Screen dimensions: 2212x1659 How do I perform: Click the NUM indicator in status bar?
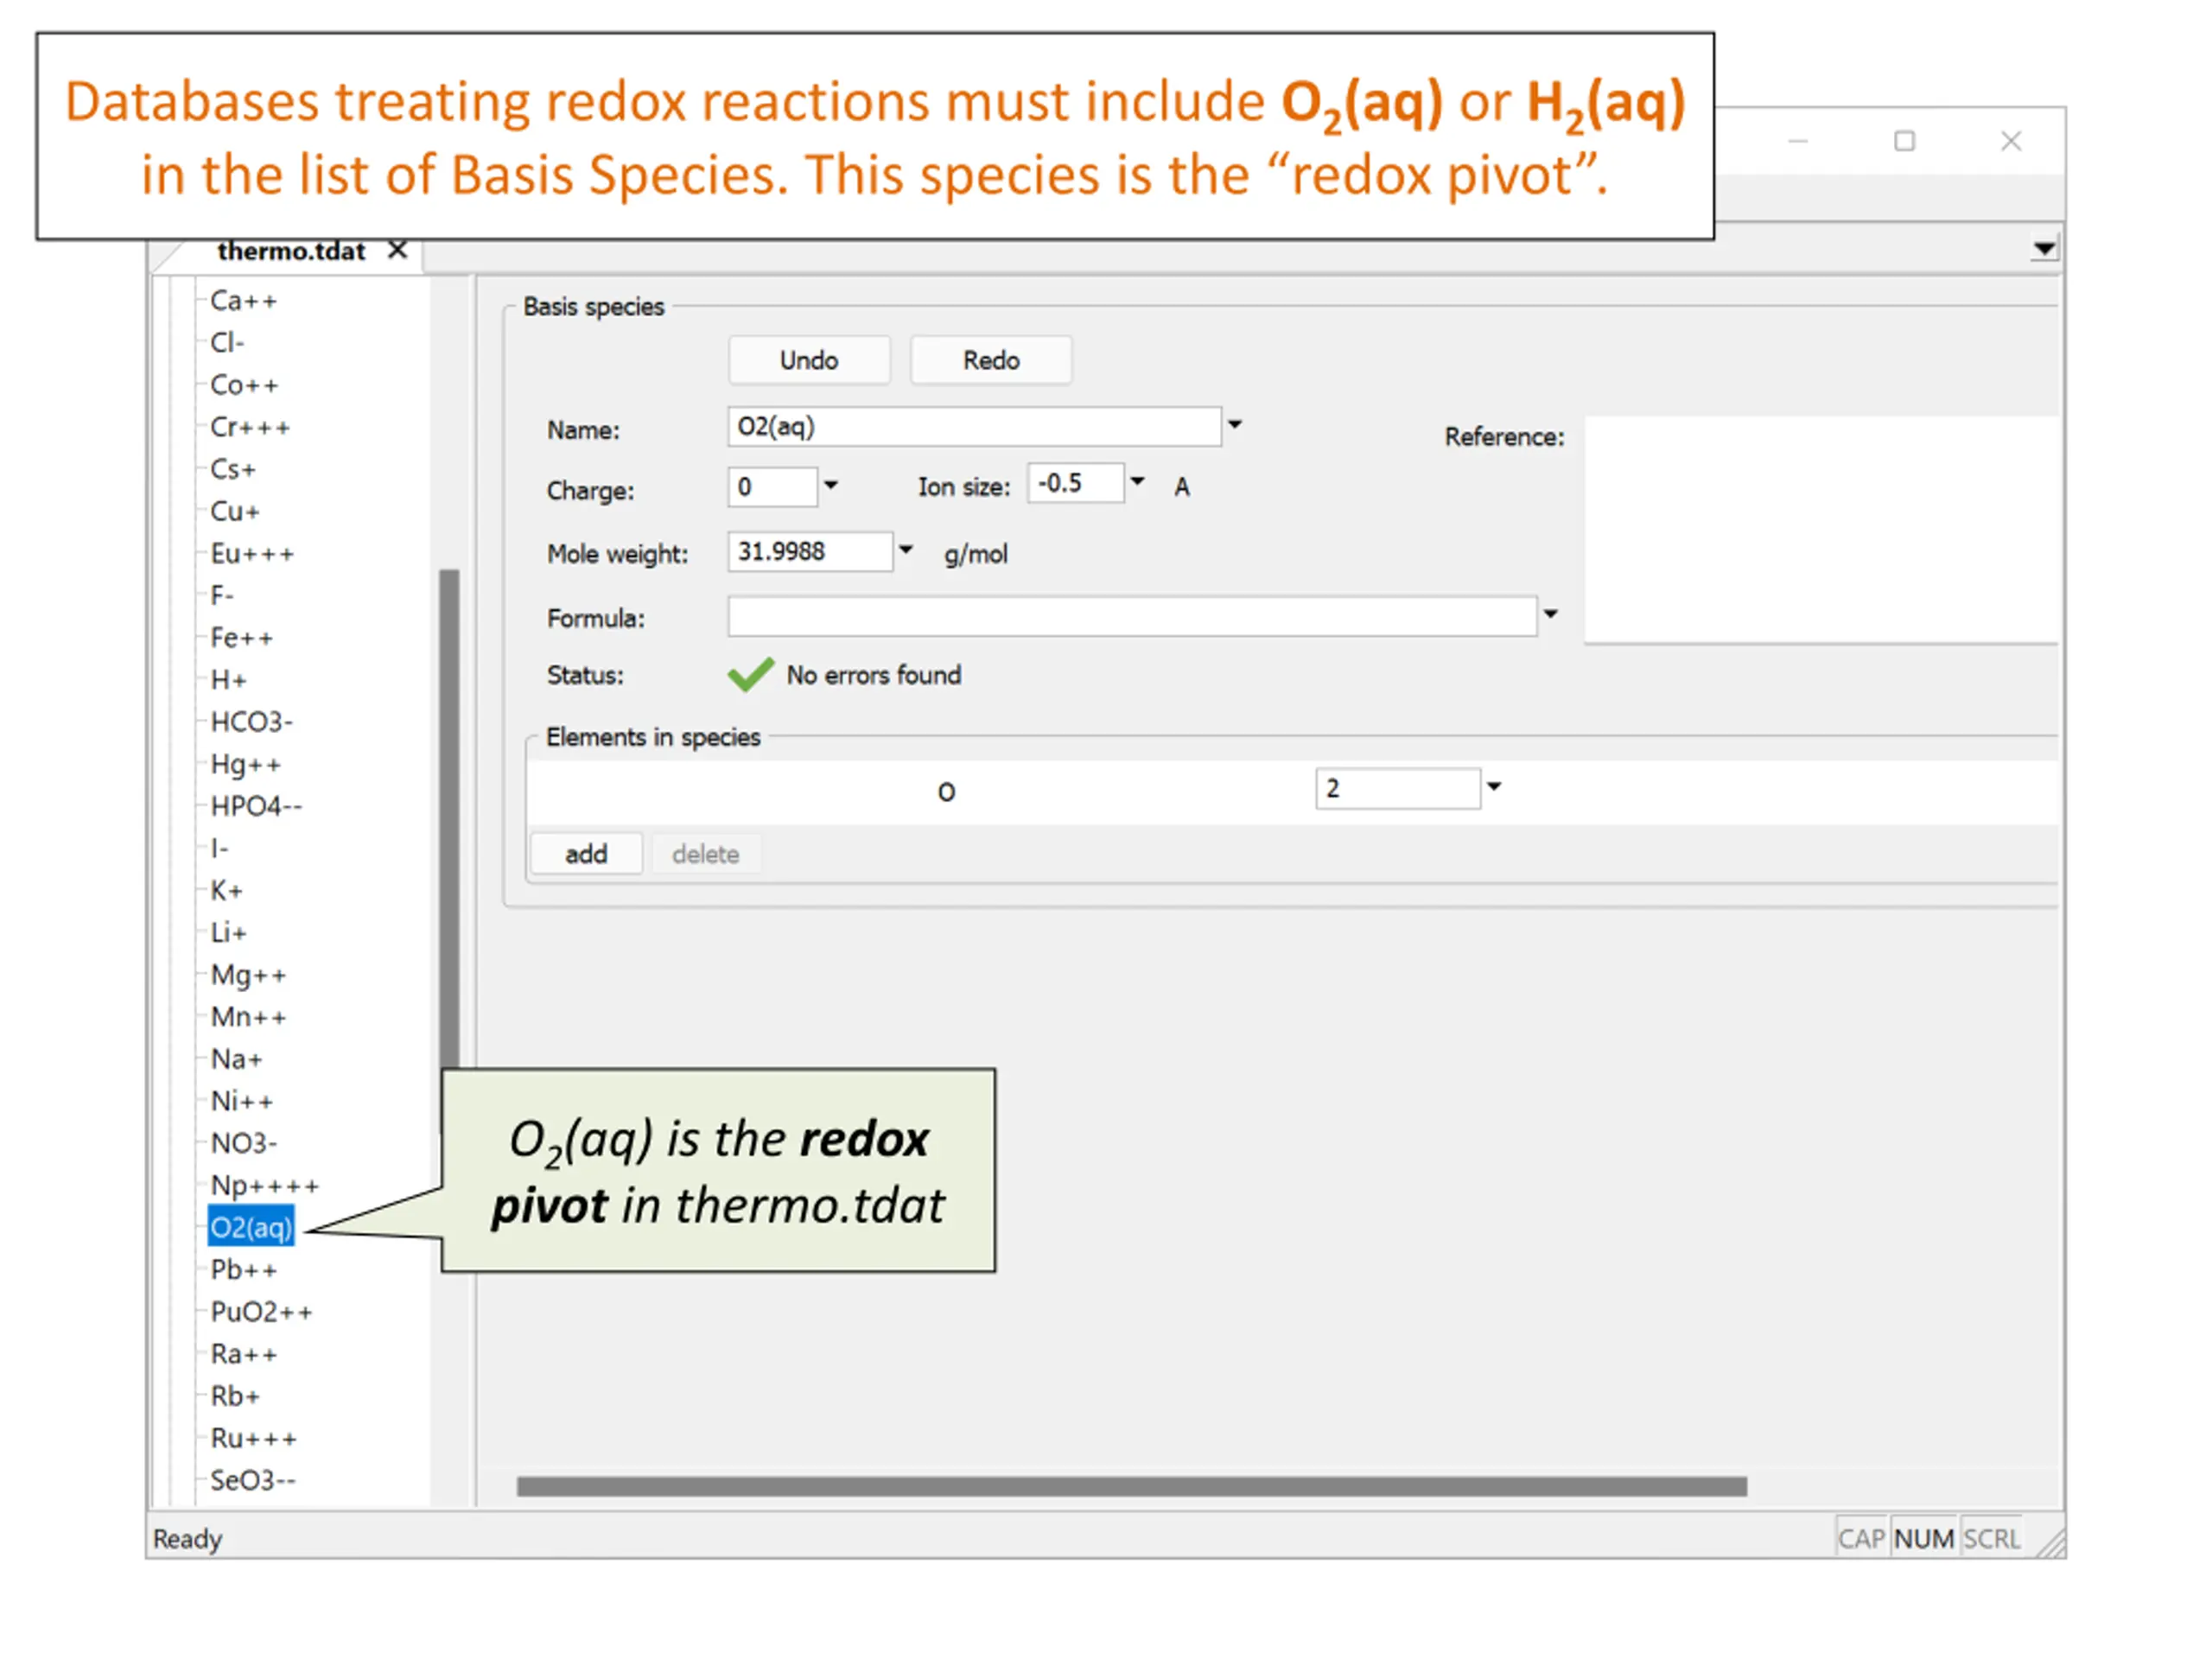[x=1924, y=1539]
